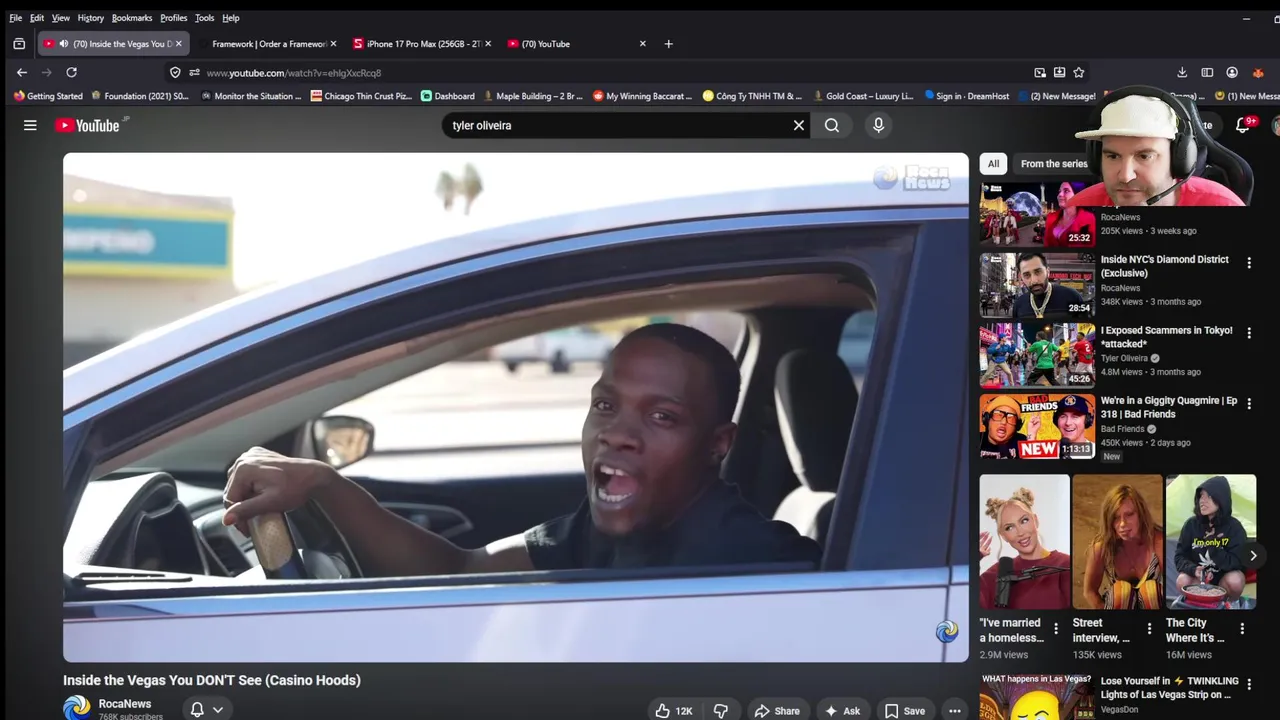The image size is (1280, 720).
Task: Clear the search box with X
Action: [x=799, y=125]
